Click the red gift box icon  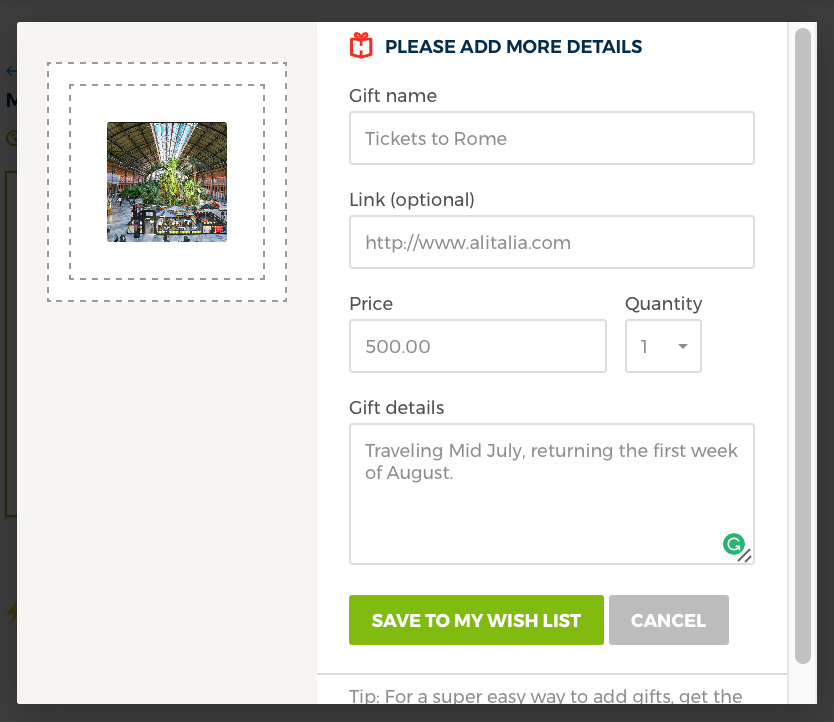360,46
